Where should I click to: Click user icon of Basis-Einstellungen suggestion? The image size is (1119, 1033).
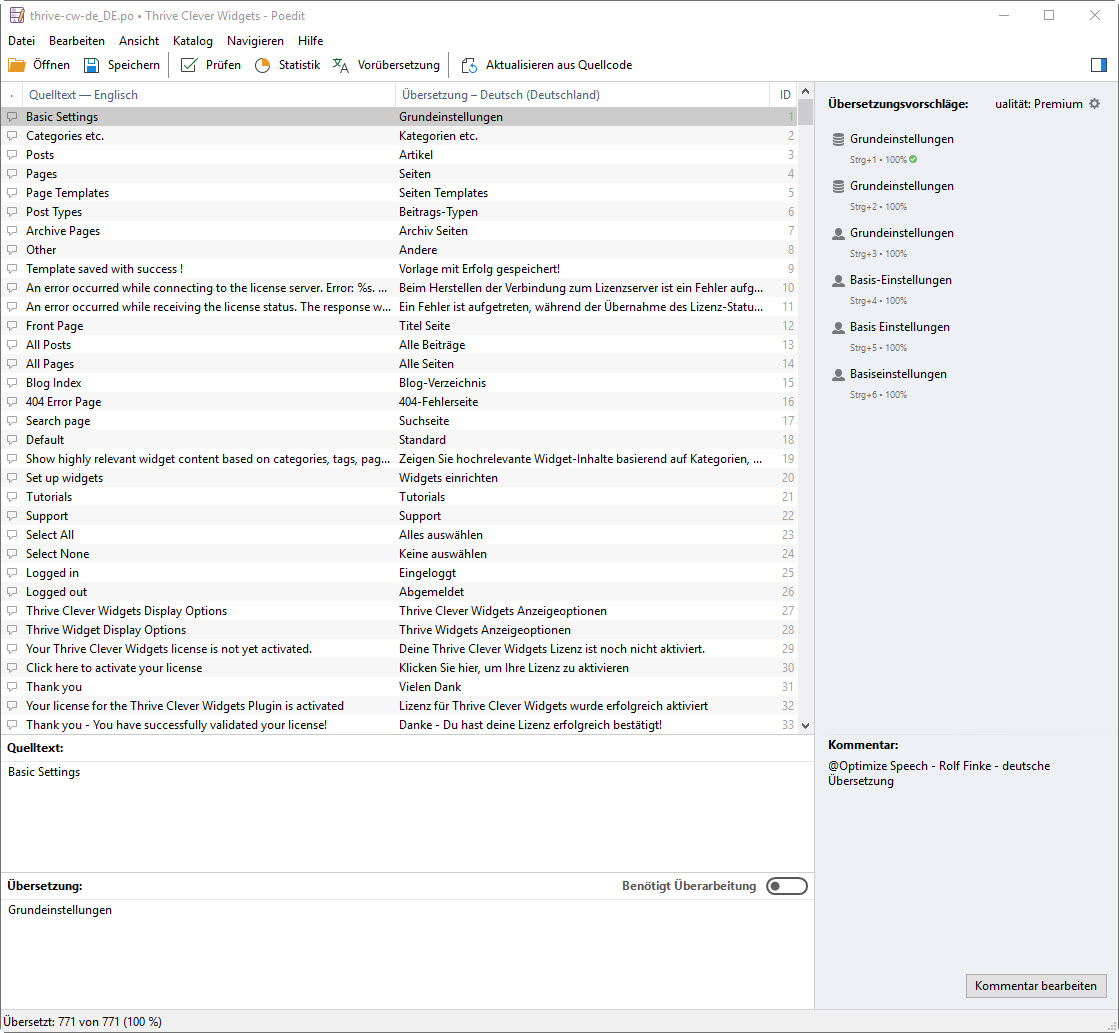[x=839, y=281]
